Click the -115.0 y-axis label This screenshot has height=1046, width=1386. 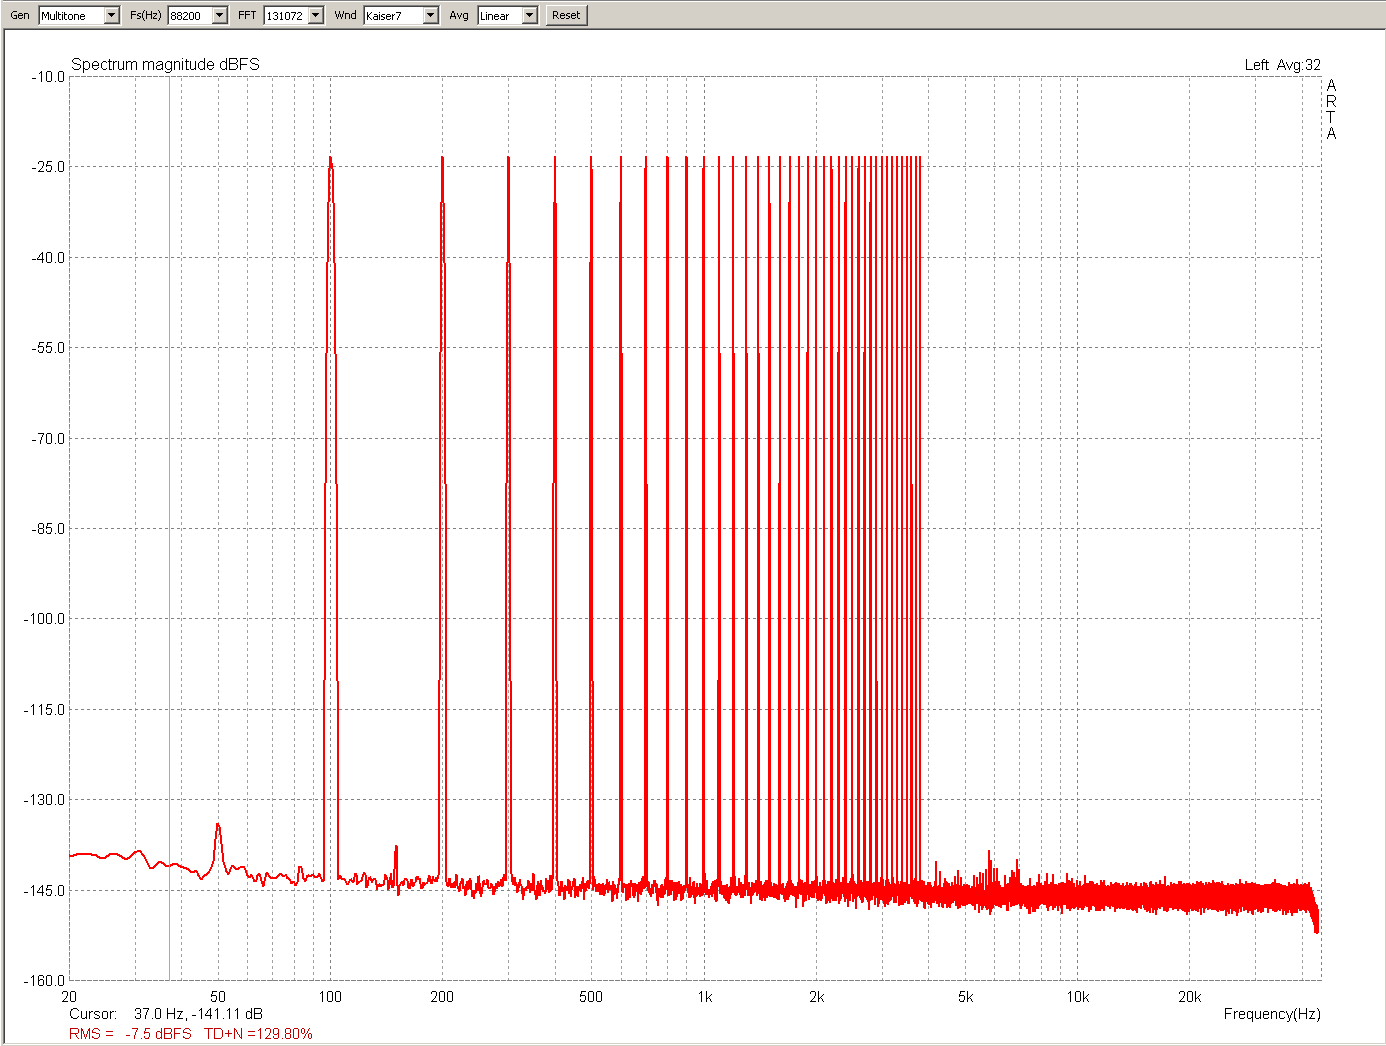pos(45,710)
